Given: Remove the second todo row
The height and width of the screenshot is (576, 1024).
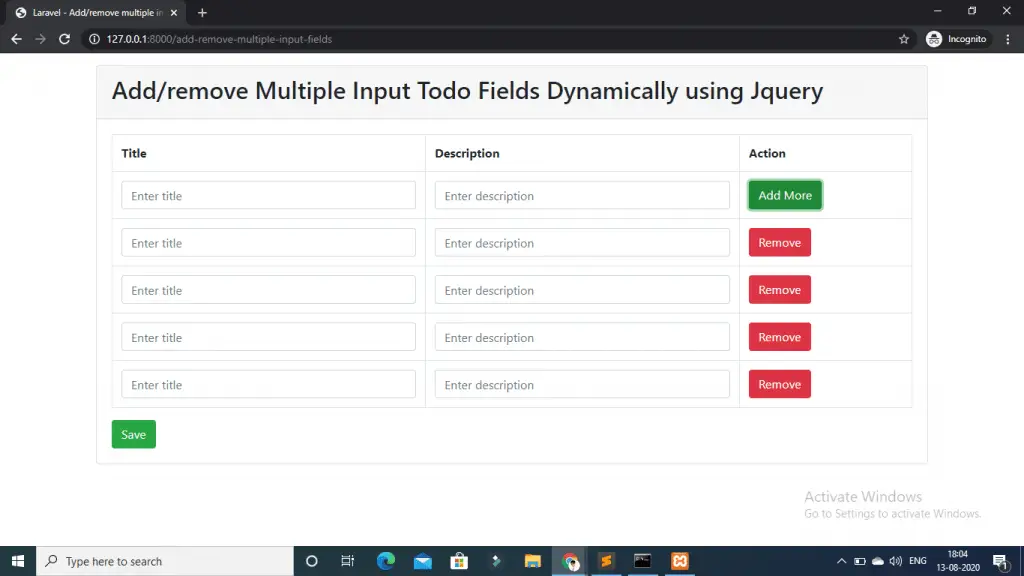Looking at the screenshot, I should coord(779,242).
